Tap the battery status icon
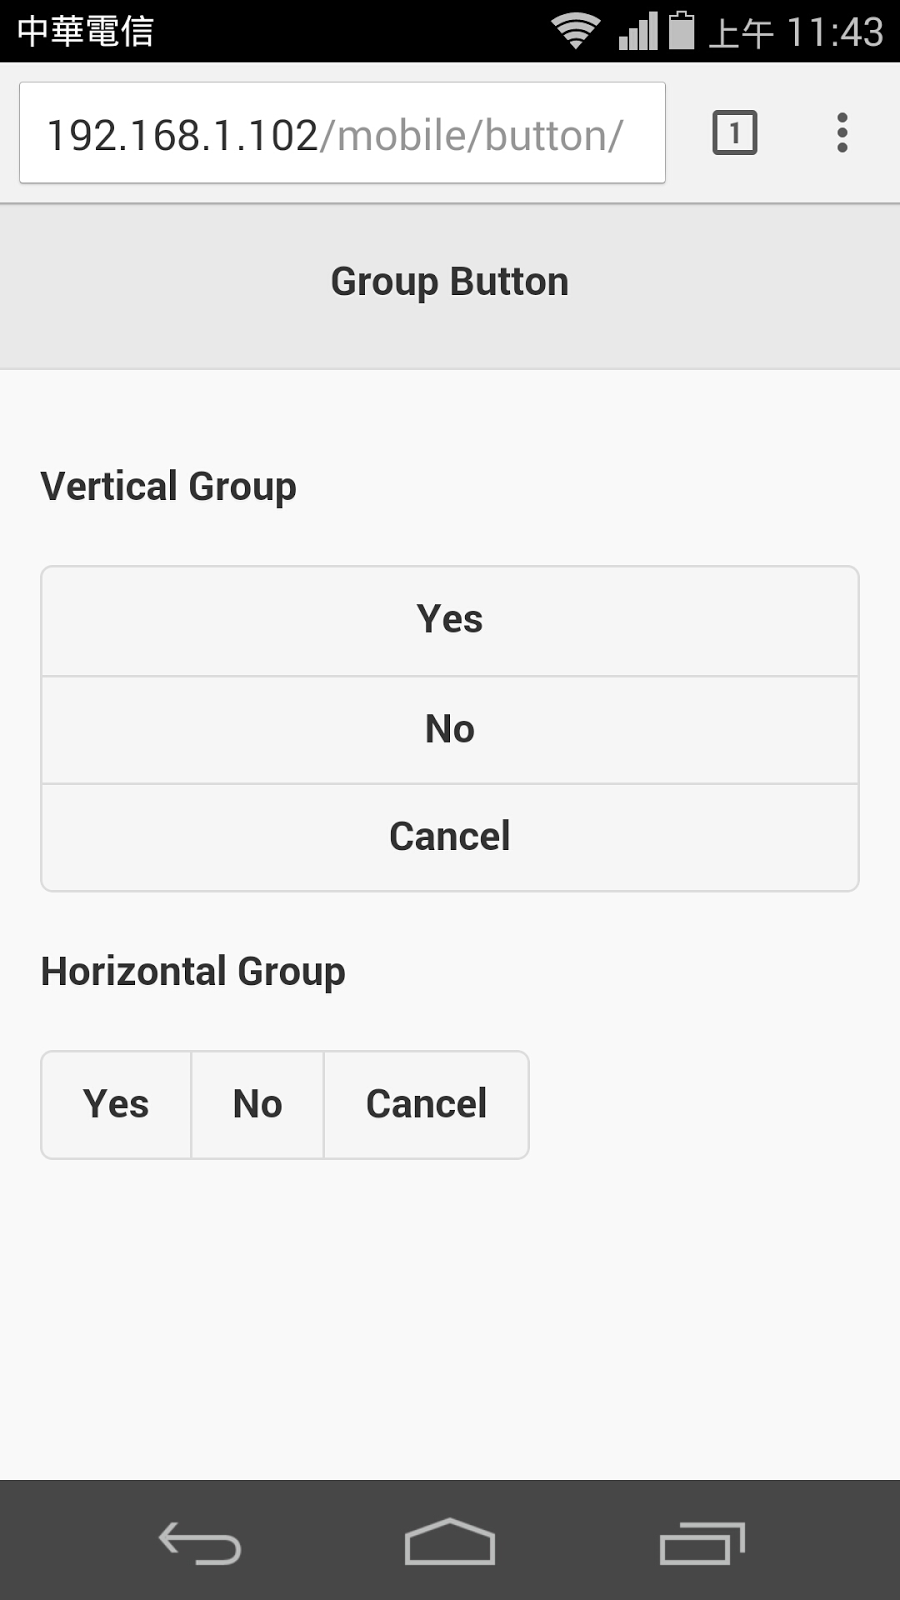 pos(682,30)
